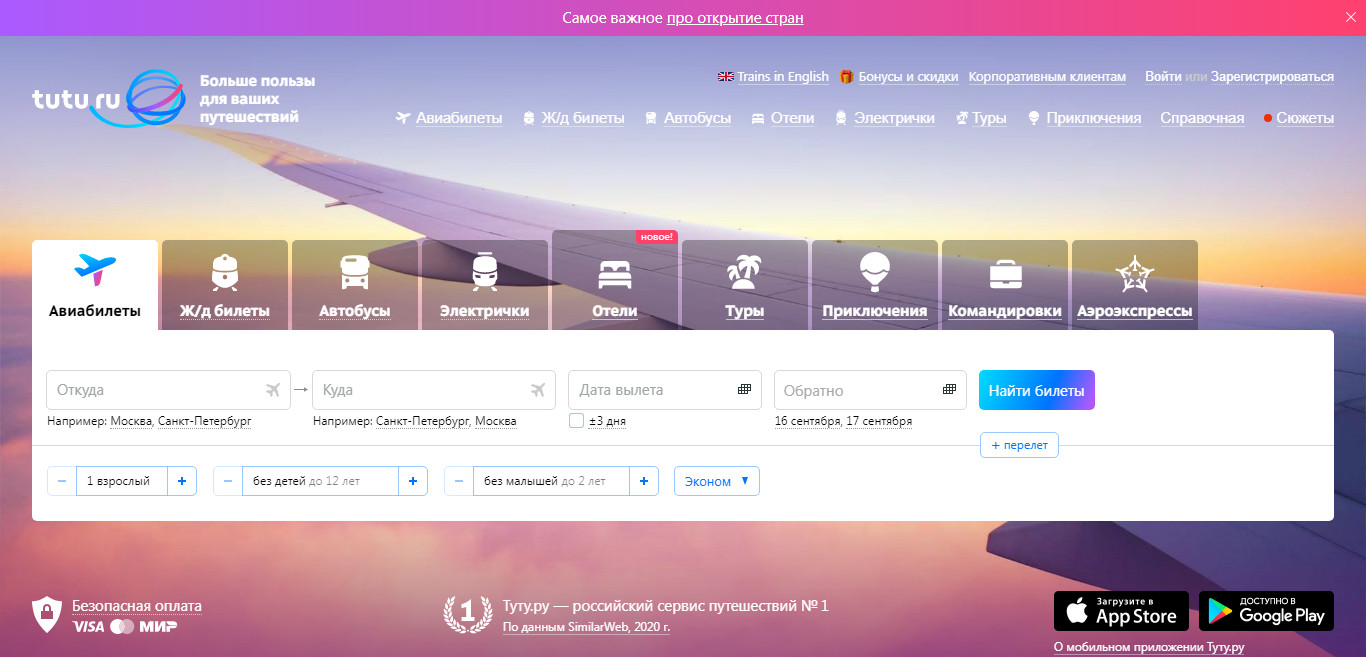The height and width of the screenshot is (657, 1366).
Task: Open Туры in top navigation menu
Action: pyautogui.click(x=989, y=118)
